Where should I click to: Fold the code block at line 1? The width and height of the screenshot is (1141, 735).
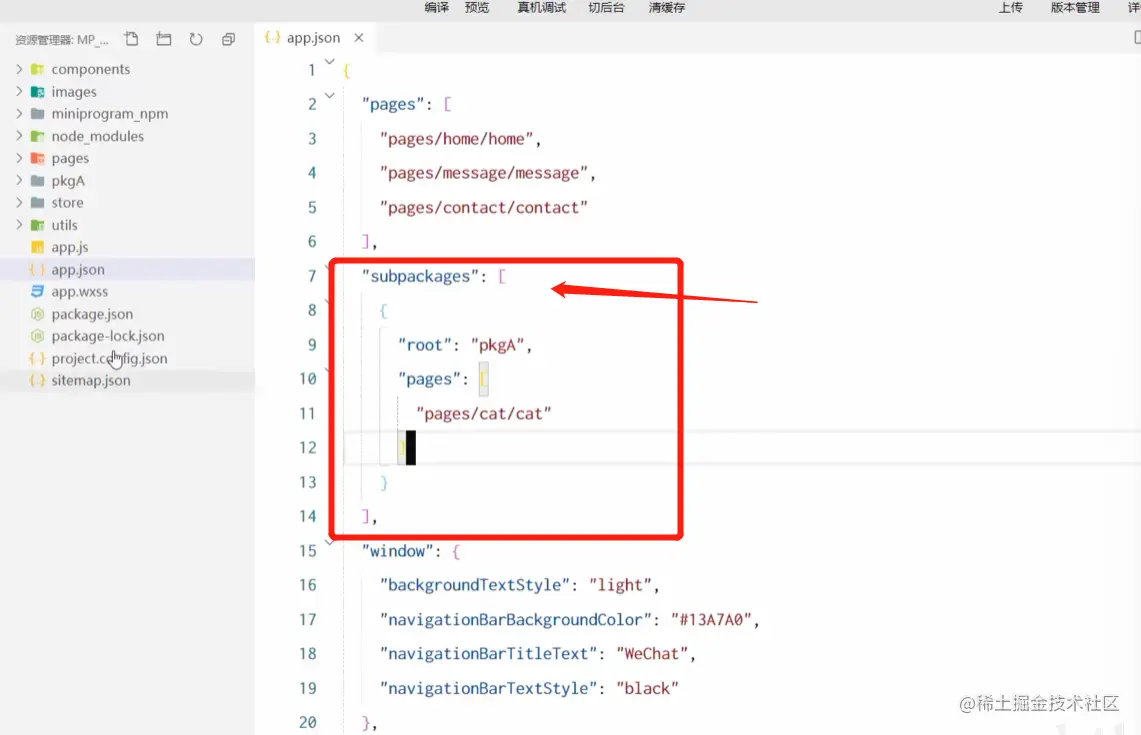point(330,62)
